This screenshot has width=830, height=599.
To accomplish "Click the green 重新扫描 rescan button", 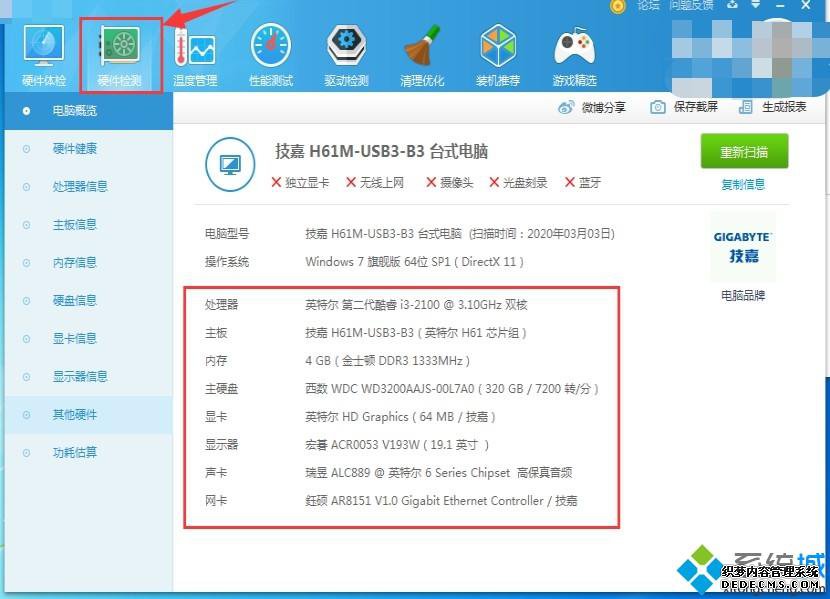I will click(x=744, y=151).
